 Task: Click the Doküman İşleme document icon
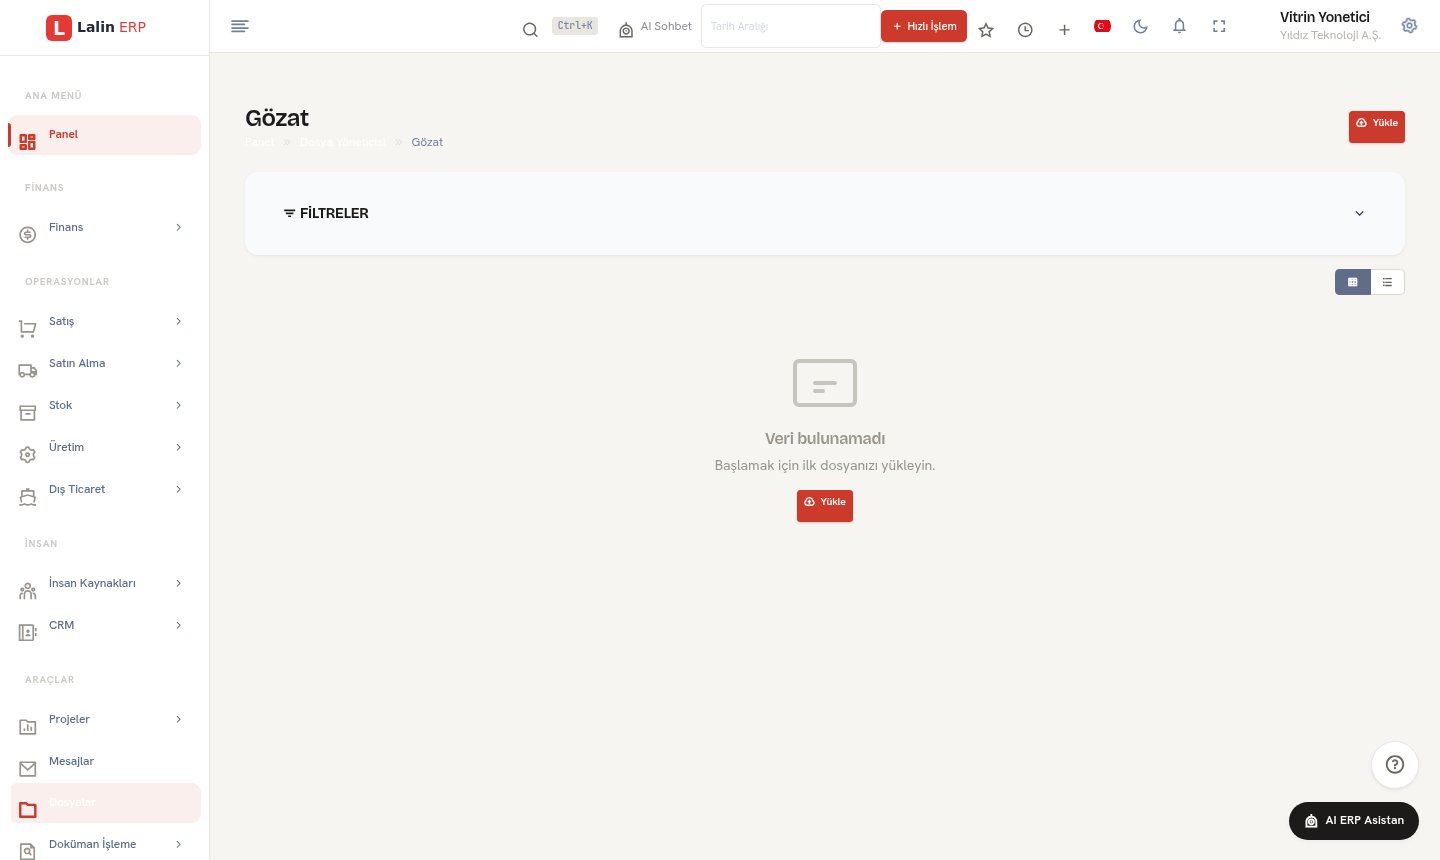point(28,851)
